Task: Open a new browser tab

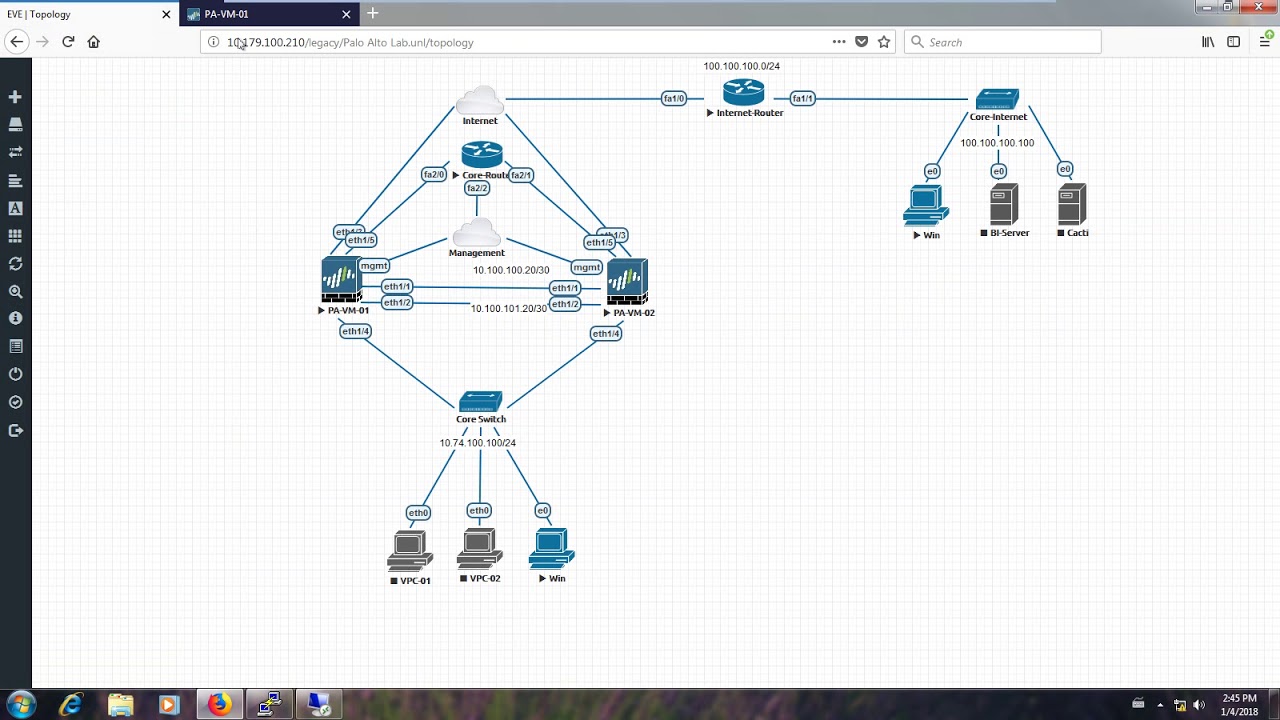Action: tap(372, 13)
